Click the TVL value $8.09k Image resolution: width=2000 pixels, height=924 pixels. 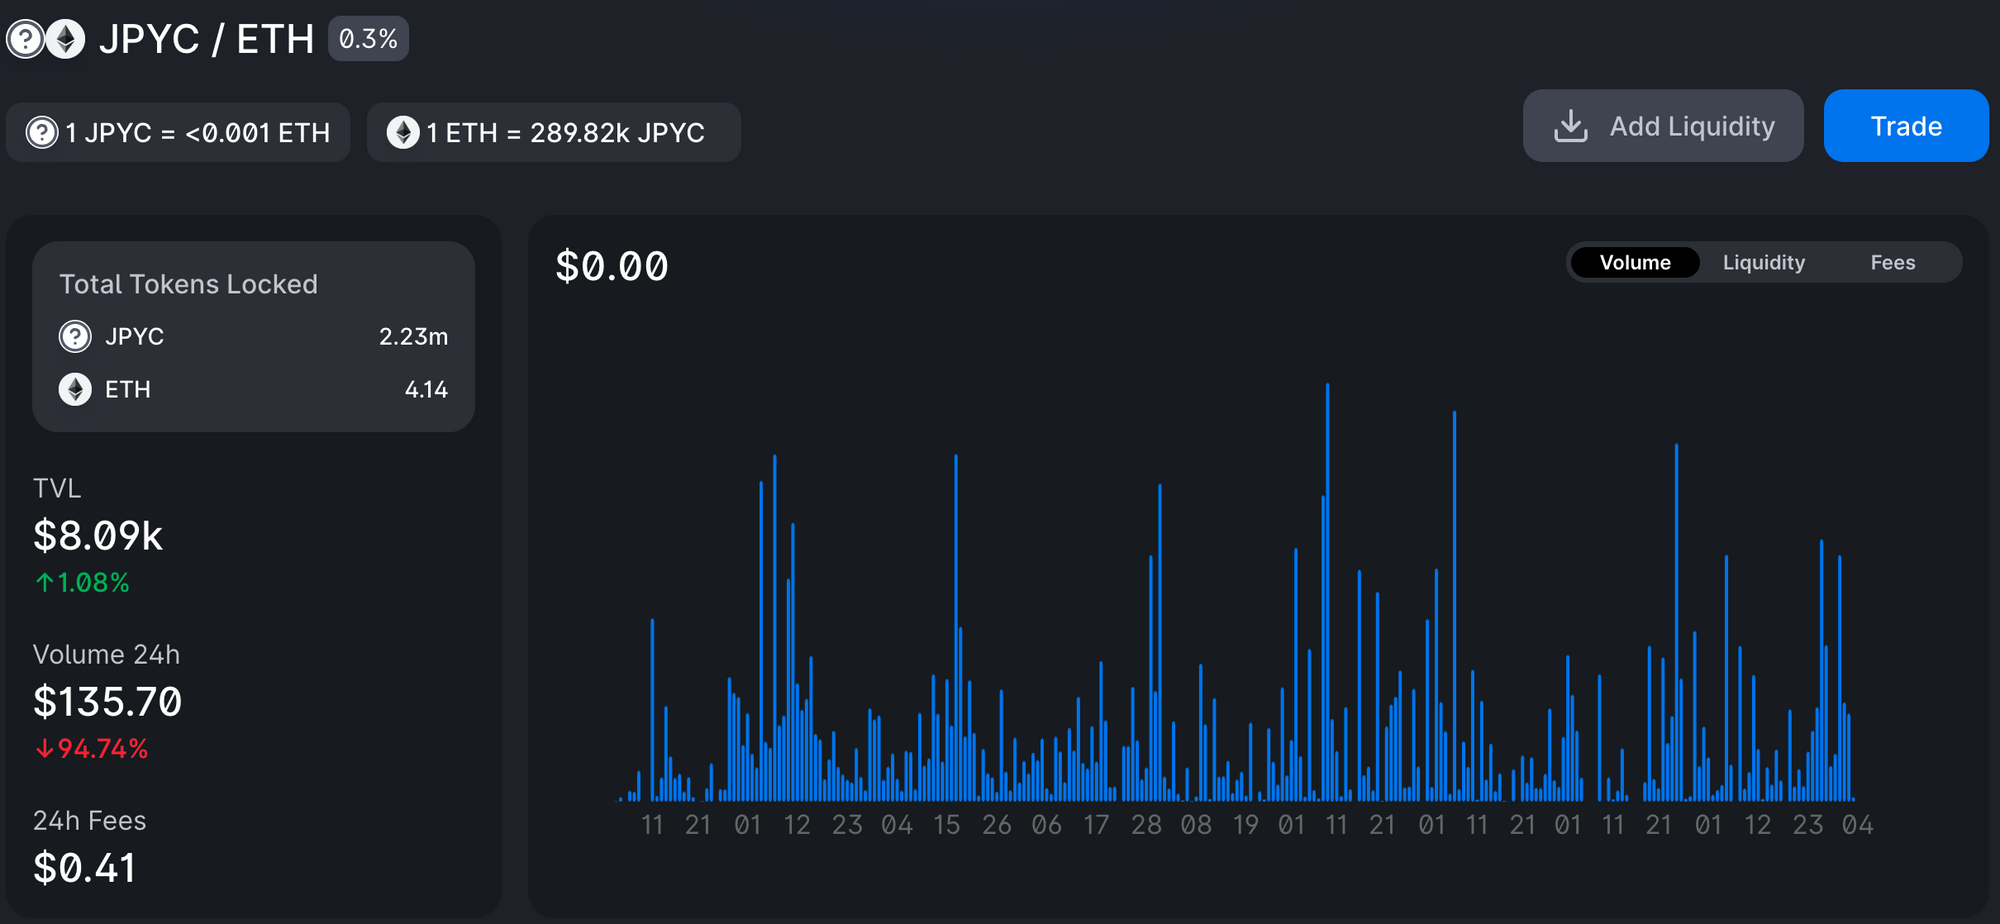[x=98, y=536]
